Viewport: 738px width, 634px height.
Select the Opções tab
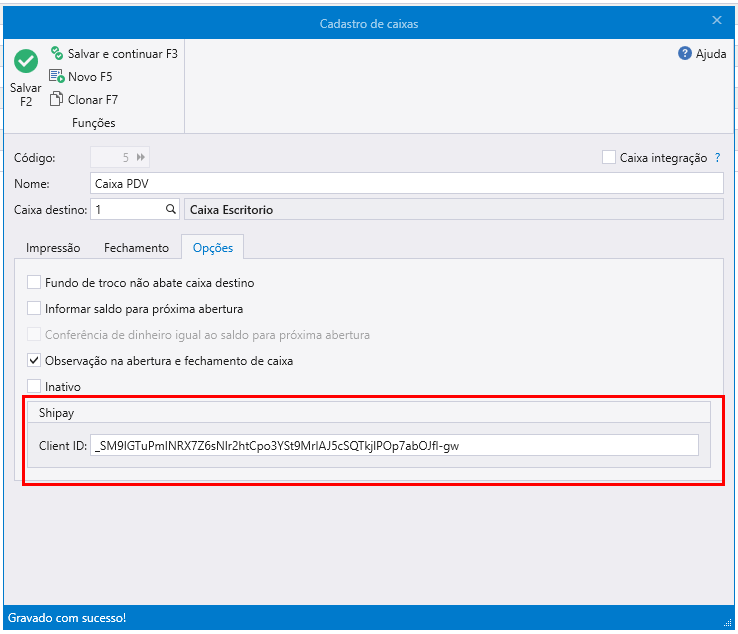[212, 247]
